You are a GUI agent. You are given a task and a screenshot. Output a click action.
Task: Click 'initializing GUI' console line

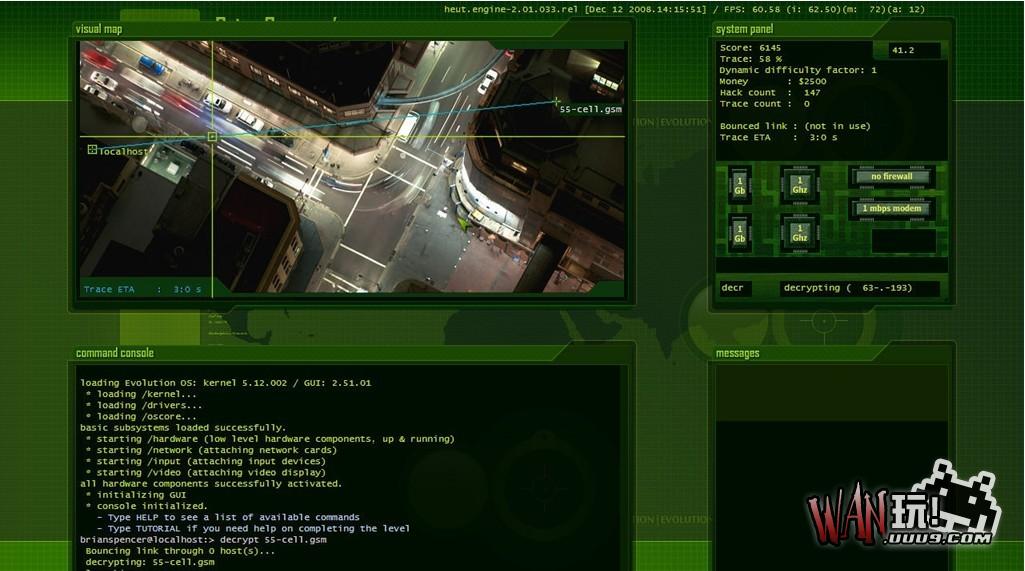(136, 494)
